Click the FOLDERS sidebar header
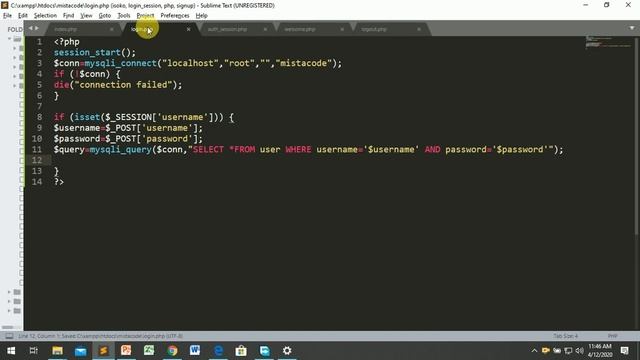This screenshot has height=360, width=640. coord(15,29)
